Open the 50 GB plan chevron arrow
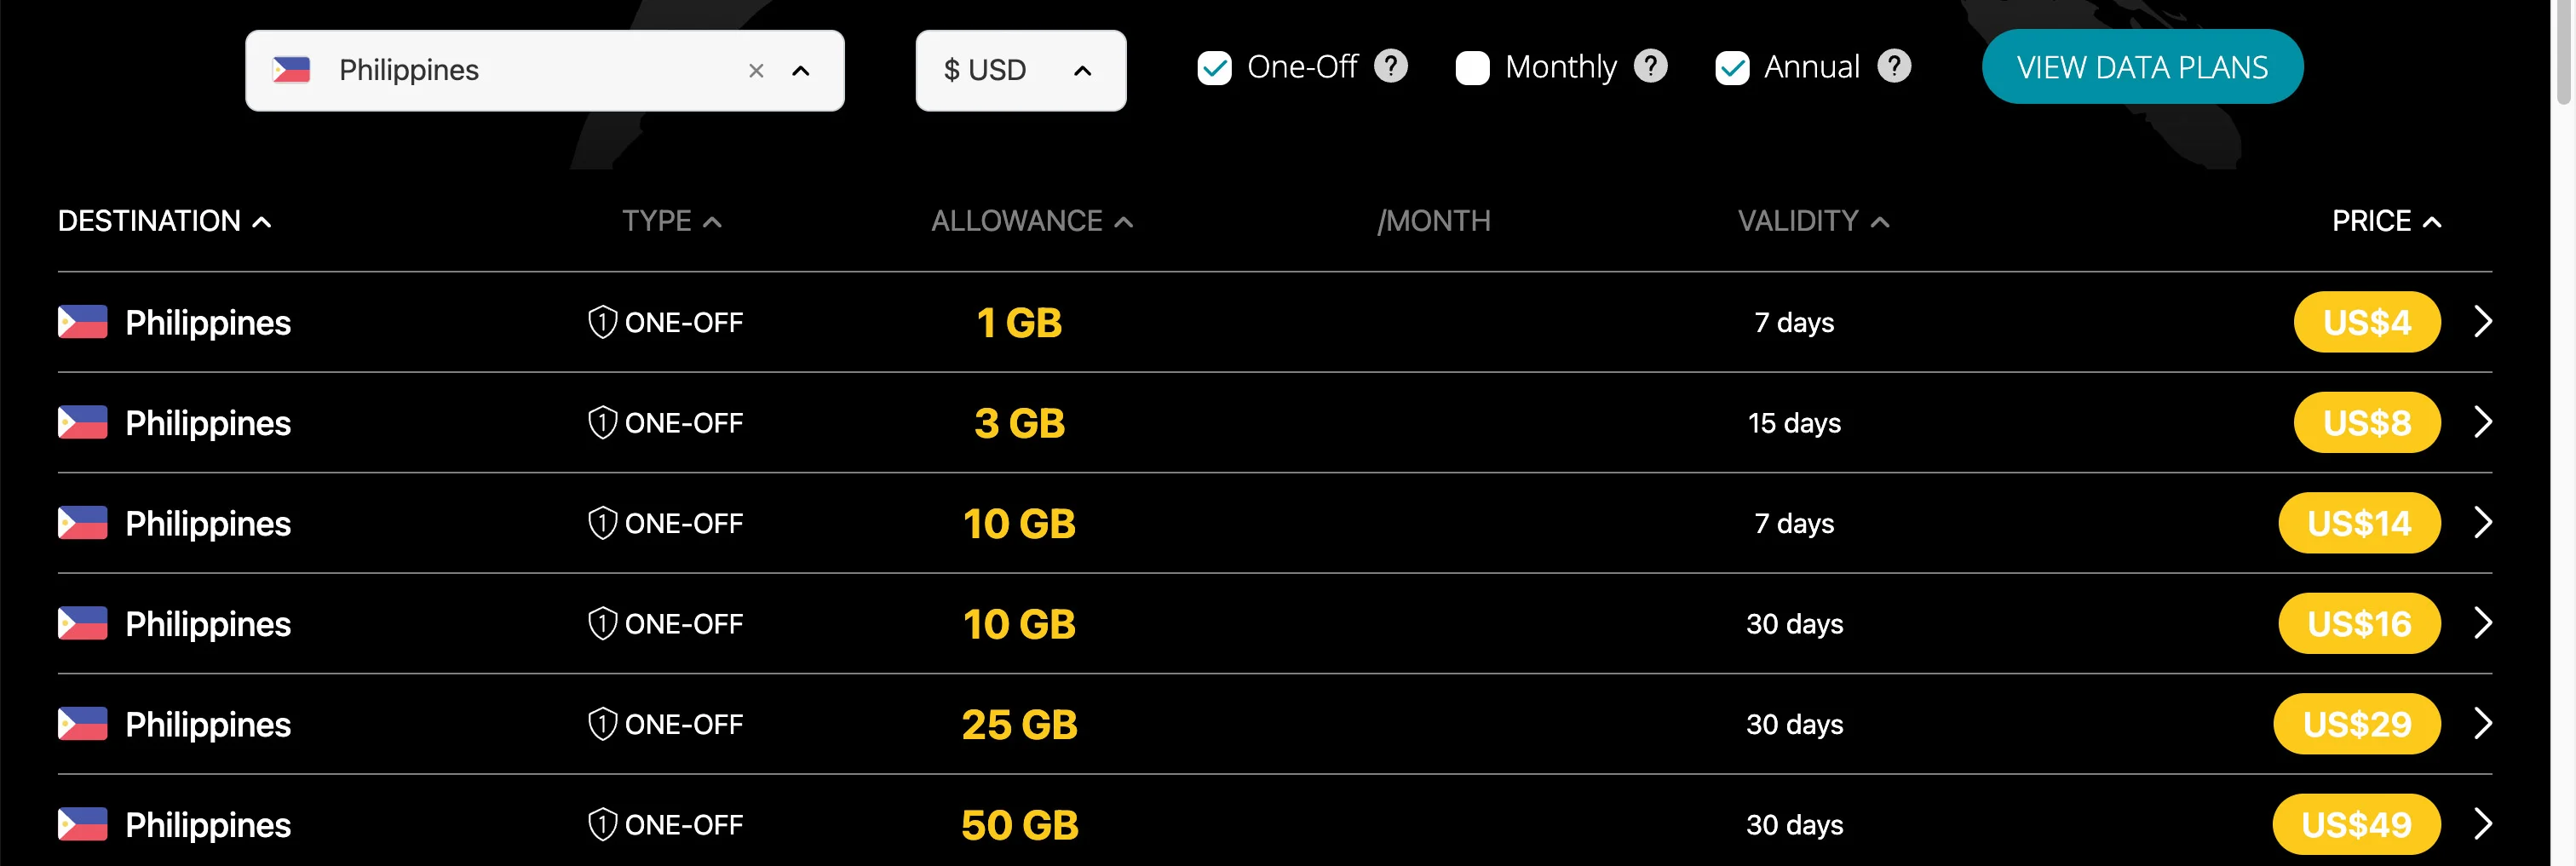This screenshot has height=866, width=2576. (2482, 824)
